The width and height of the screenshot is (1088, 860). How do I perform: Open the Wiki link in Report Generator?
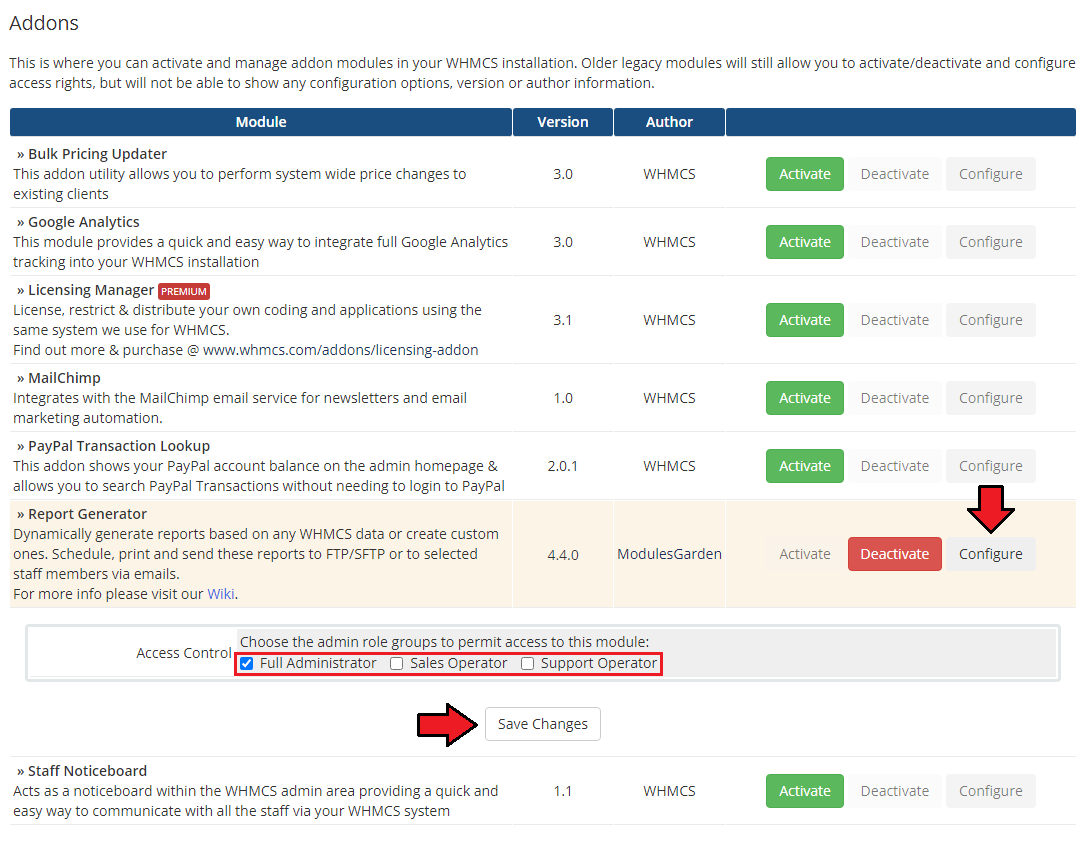click(221, 594)
